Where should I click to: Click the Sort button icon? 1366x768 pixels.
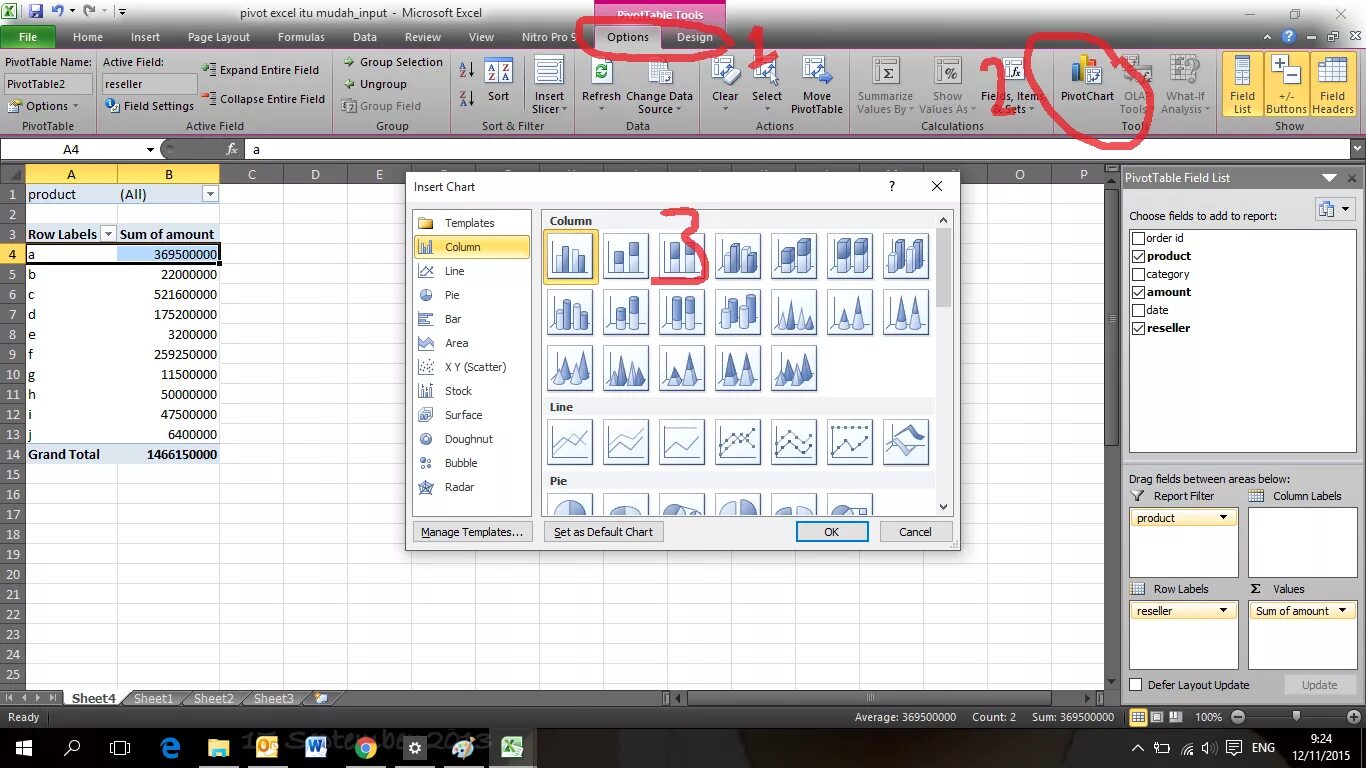[x=498, y=72]
